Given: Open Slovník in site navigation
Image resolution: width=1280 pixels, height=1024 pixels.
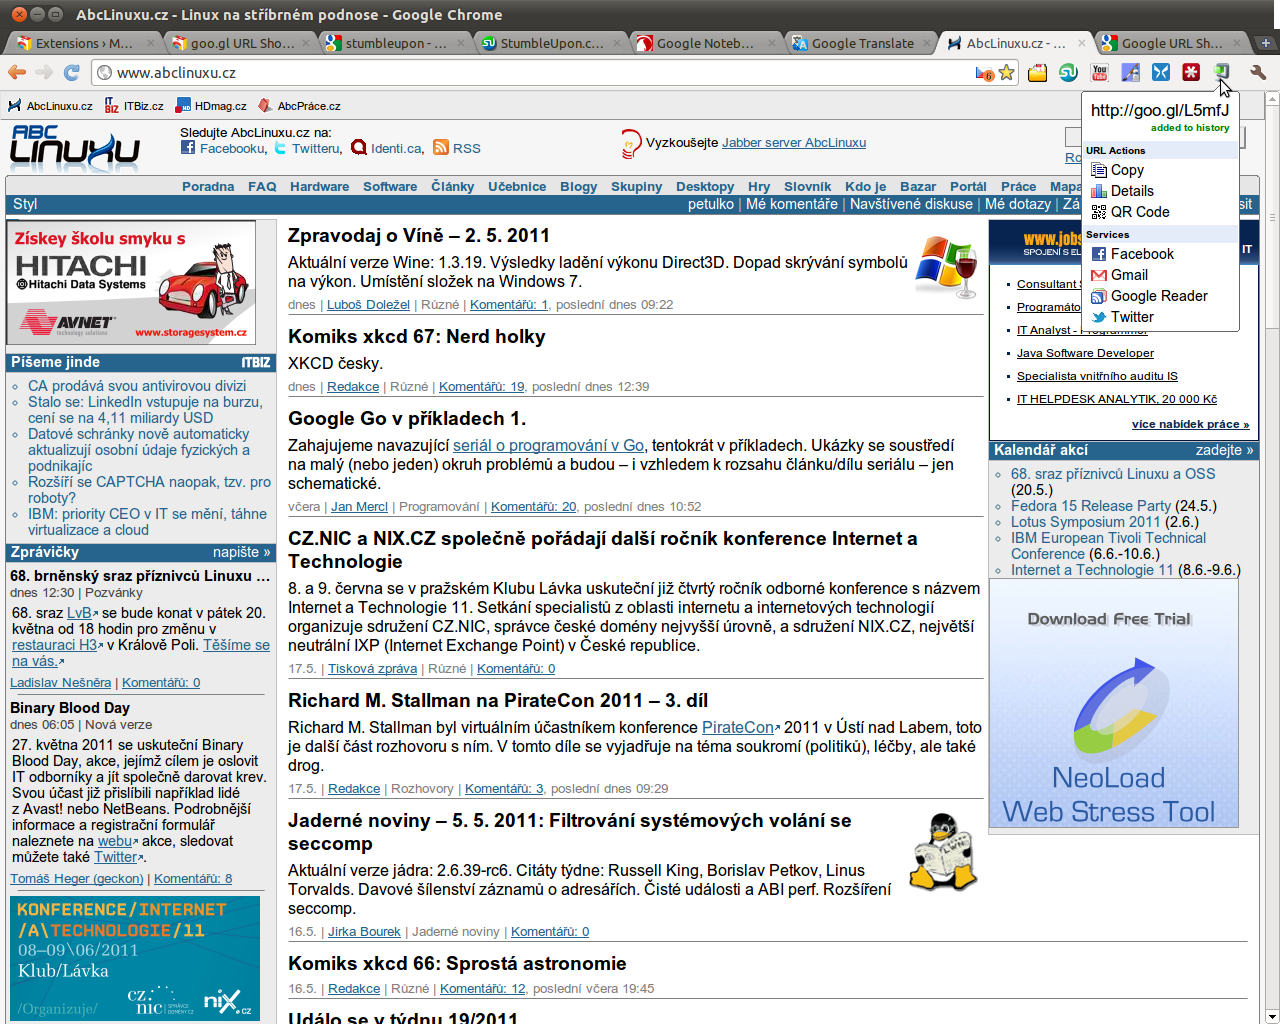Looking at the screenshot, I should pos(807,186).
